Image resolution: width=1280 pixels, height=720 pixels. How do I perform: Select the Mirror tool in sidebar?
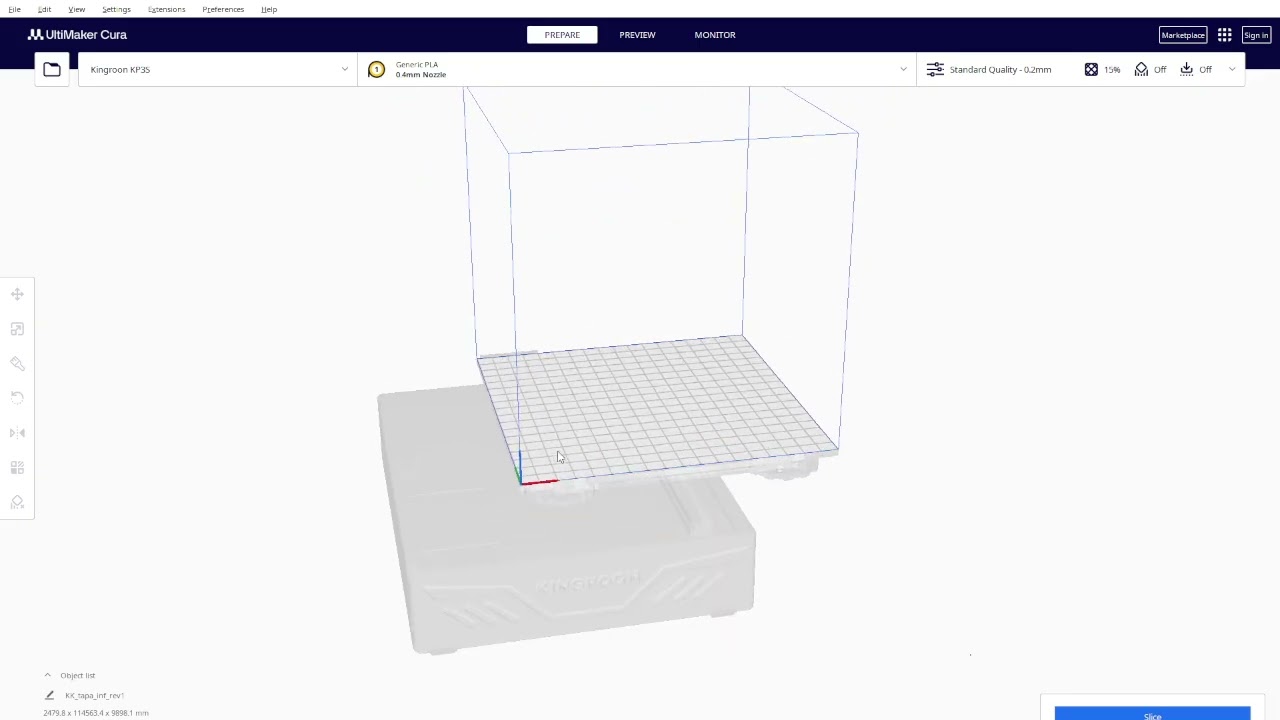coord(17,433)
